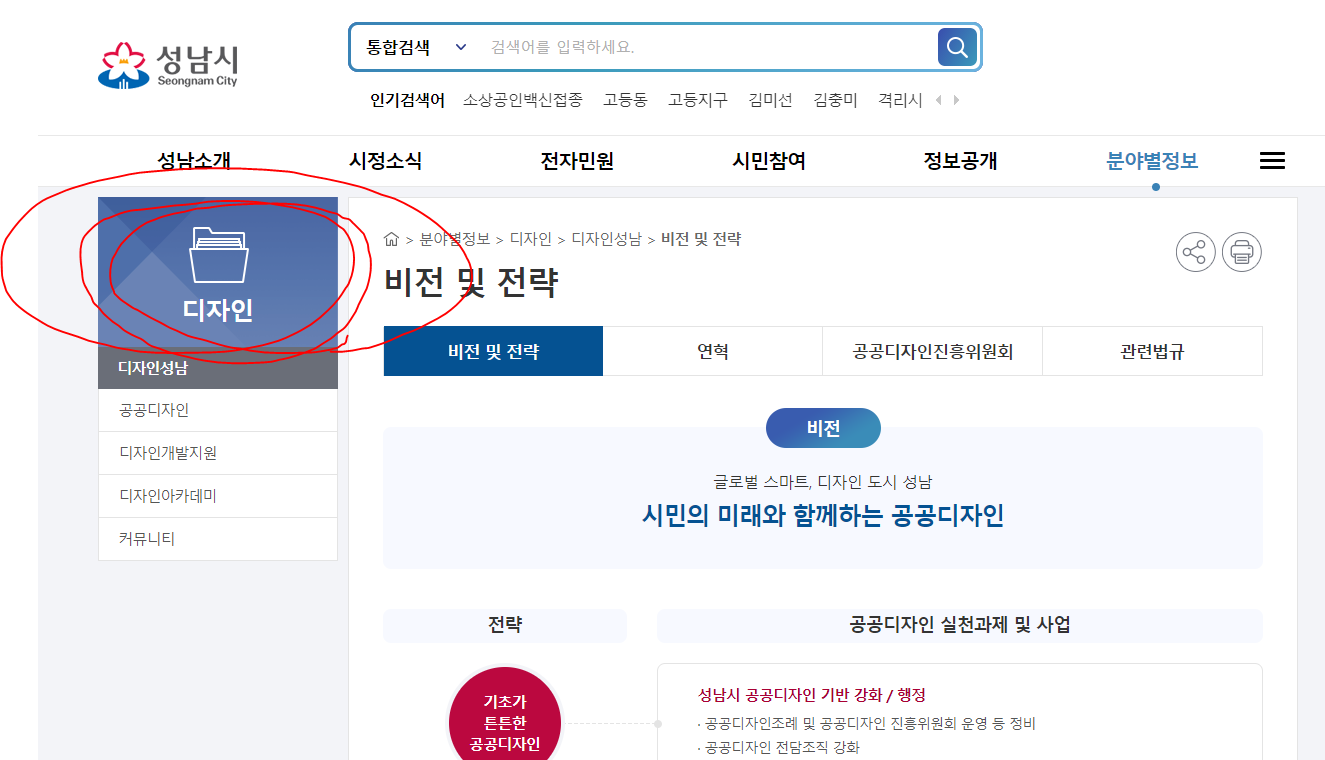This screenshot has width=1325, height=760.
Task: Click 디자인성남 breadcrumb link
Action: [x=606, y=239]
